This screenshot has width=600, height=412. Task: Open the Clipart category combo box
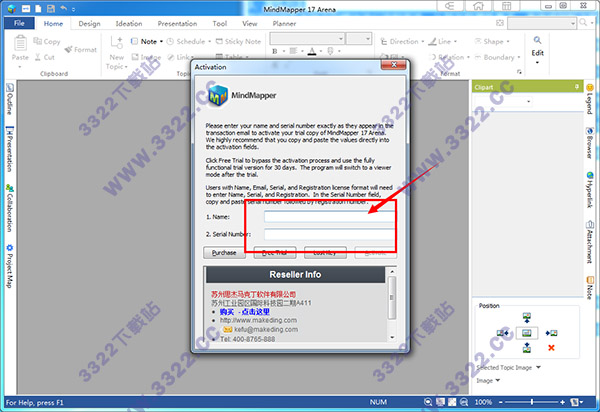pos(503,101)
